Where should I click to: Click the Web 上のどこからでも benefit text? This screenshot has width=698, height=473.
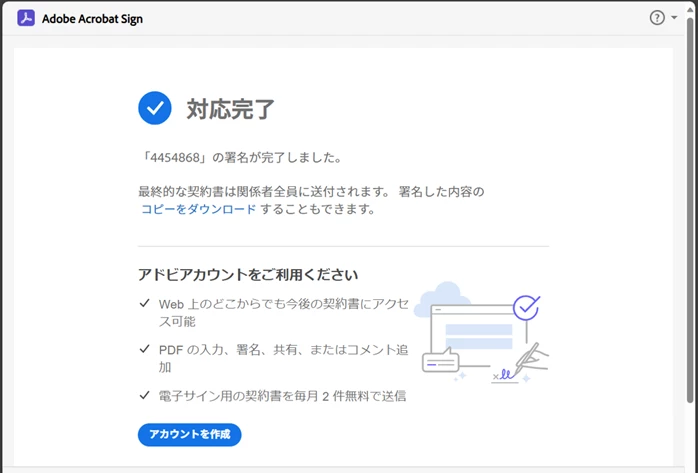click(284, 312)
